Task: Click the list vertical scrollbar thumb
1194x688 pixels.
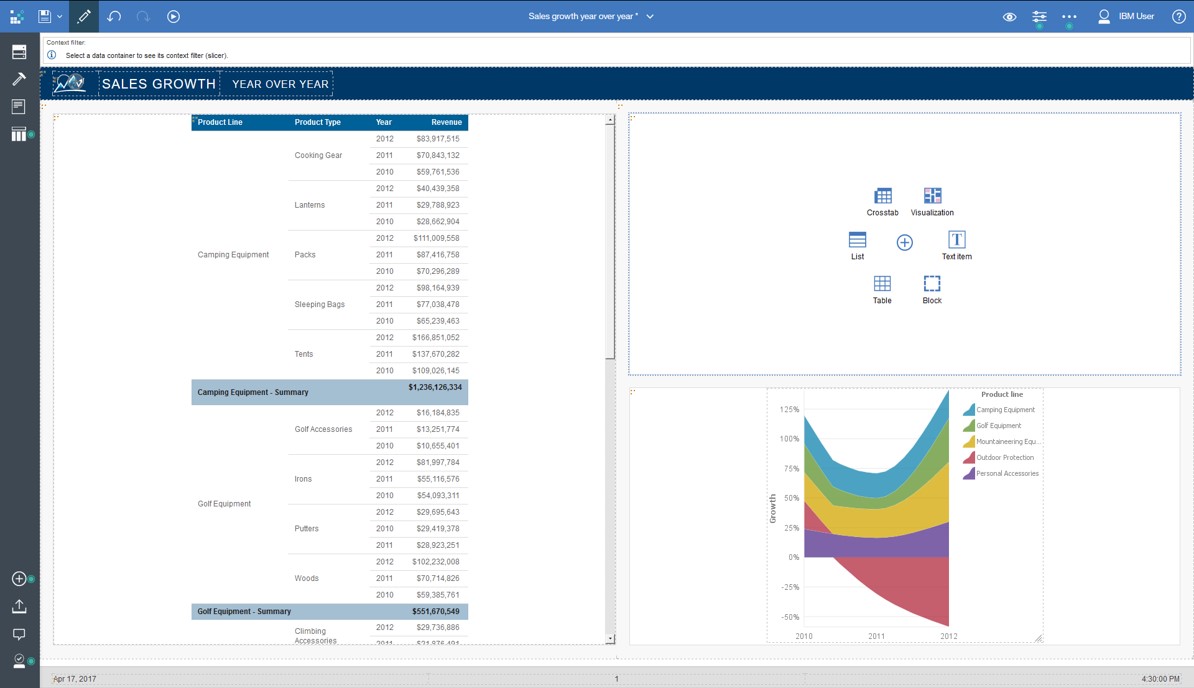Action: coord(610,242)
